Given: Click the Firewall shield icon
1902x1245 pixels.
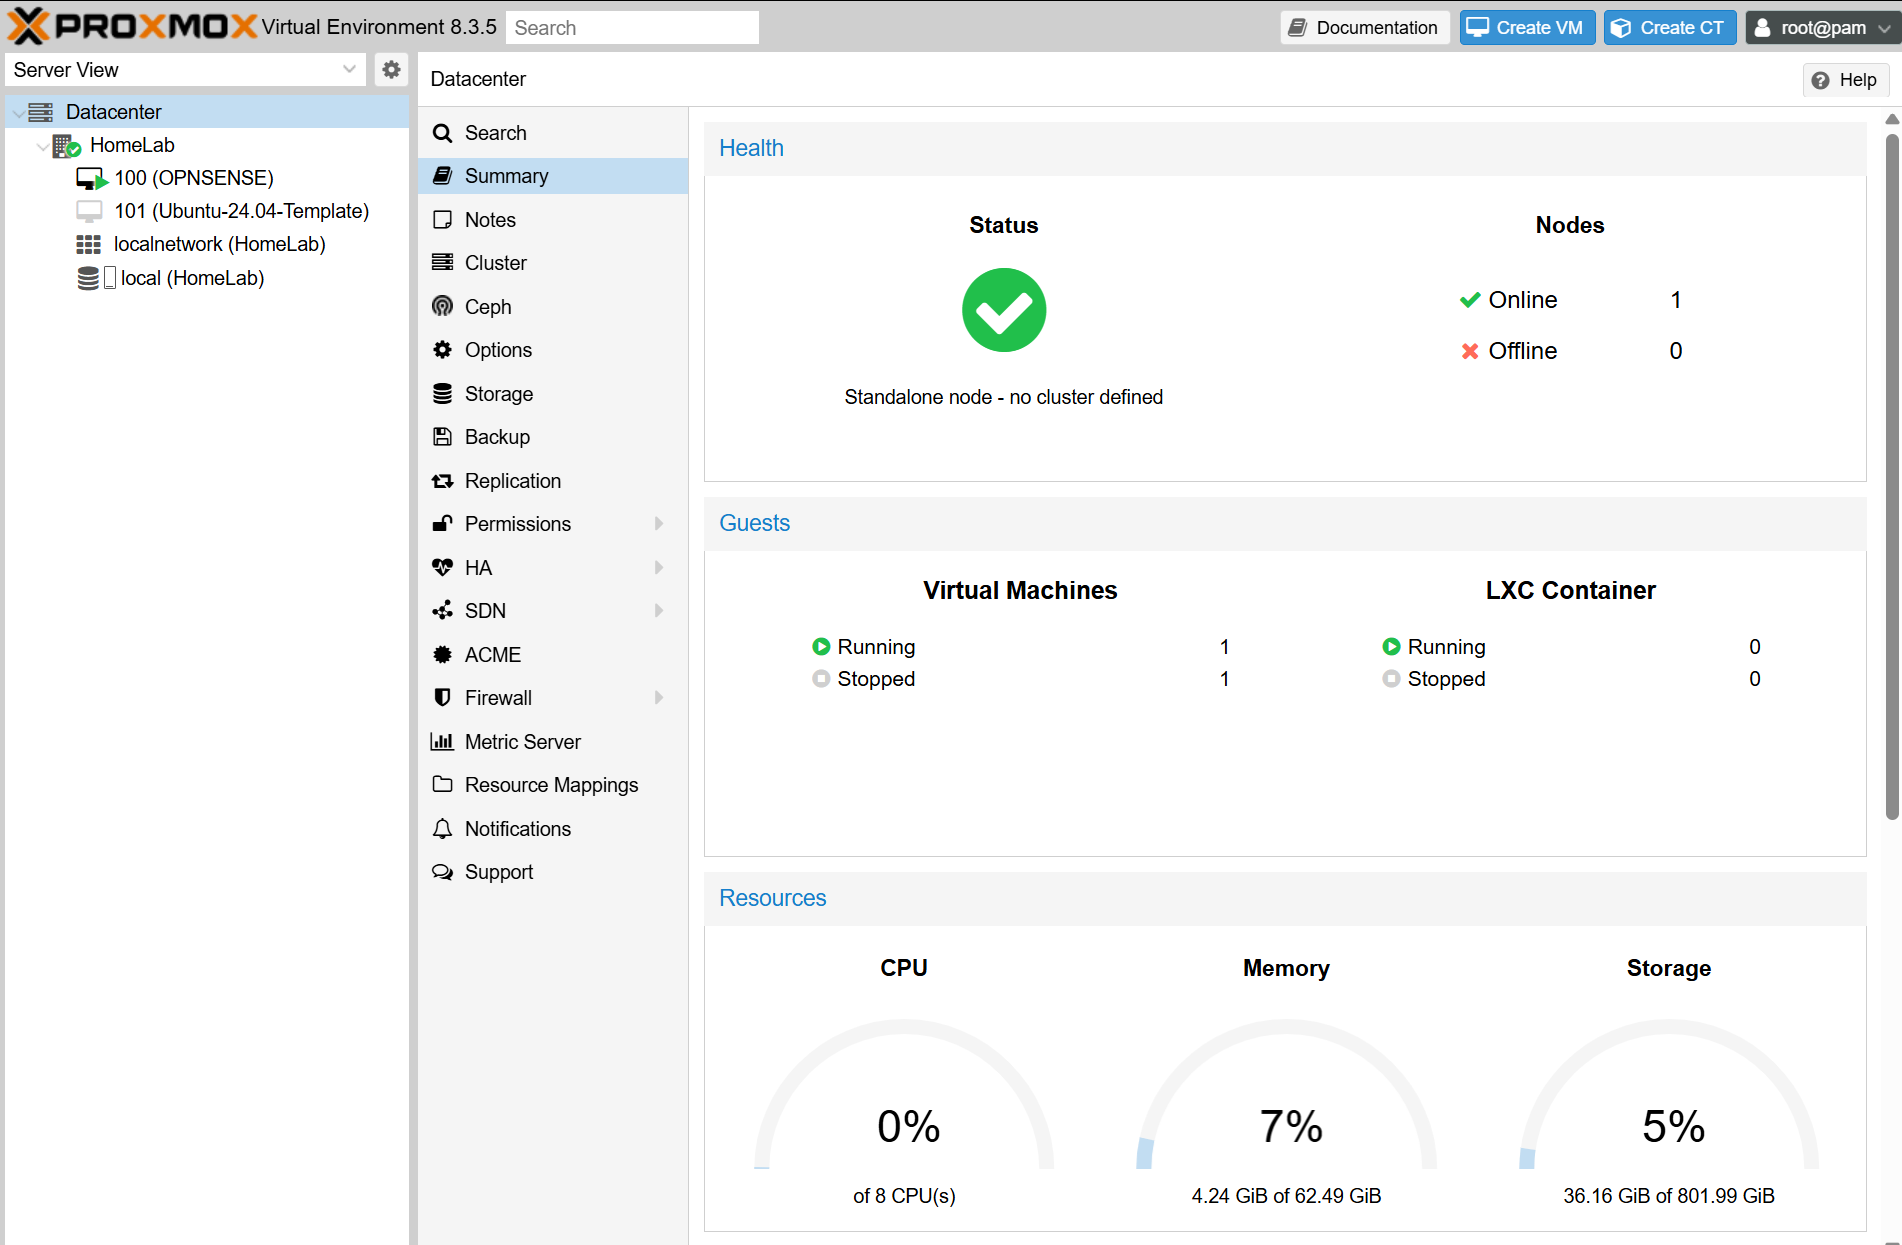Looking at the screenshot, I should tap(442, 698).
